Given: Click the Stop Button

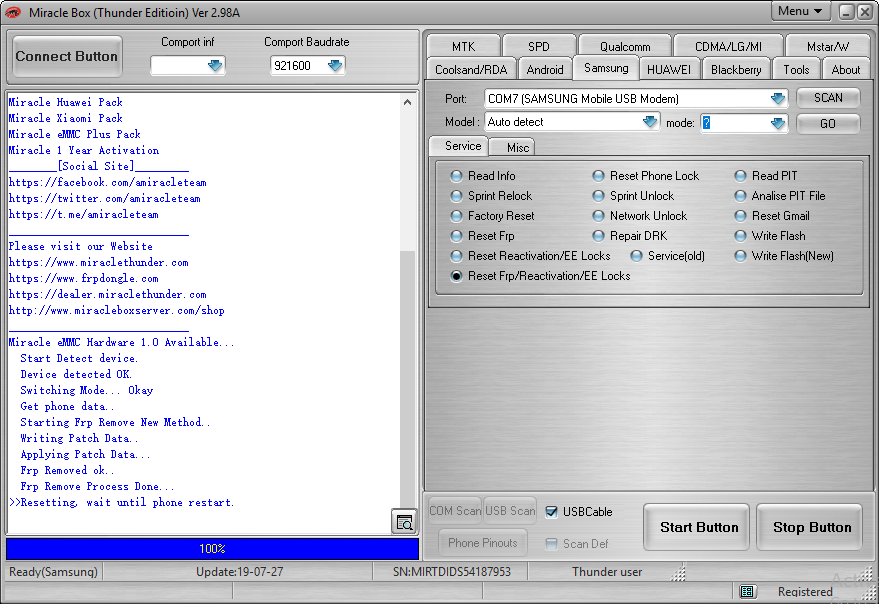Looking at the screenshot, I should [x=809, y=527].
